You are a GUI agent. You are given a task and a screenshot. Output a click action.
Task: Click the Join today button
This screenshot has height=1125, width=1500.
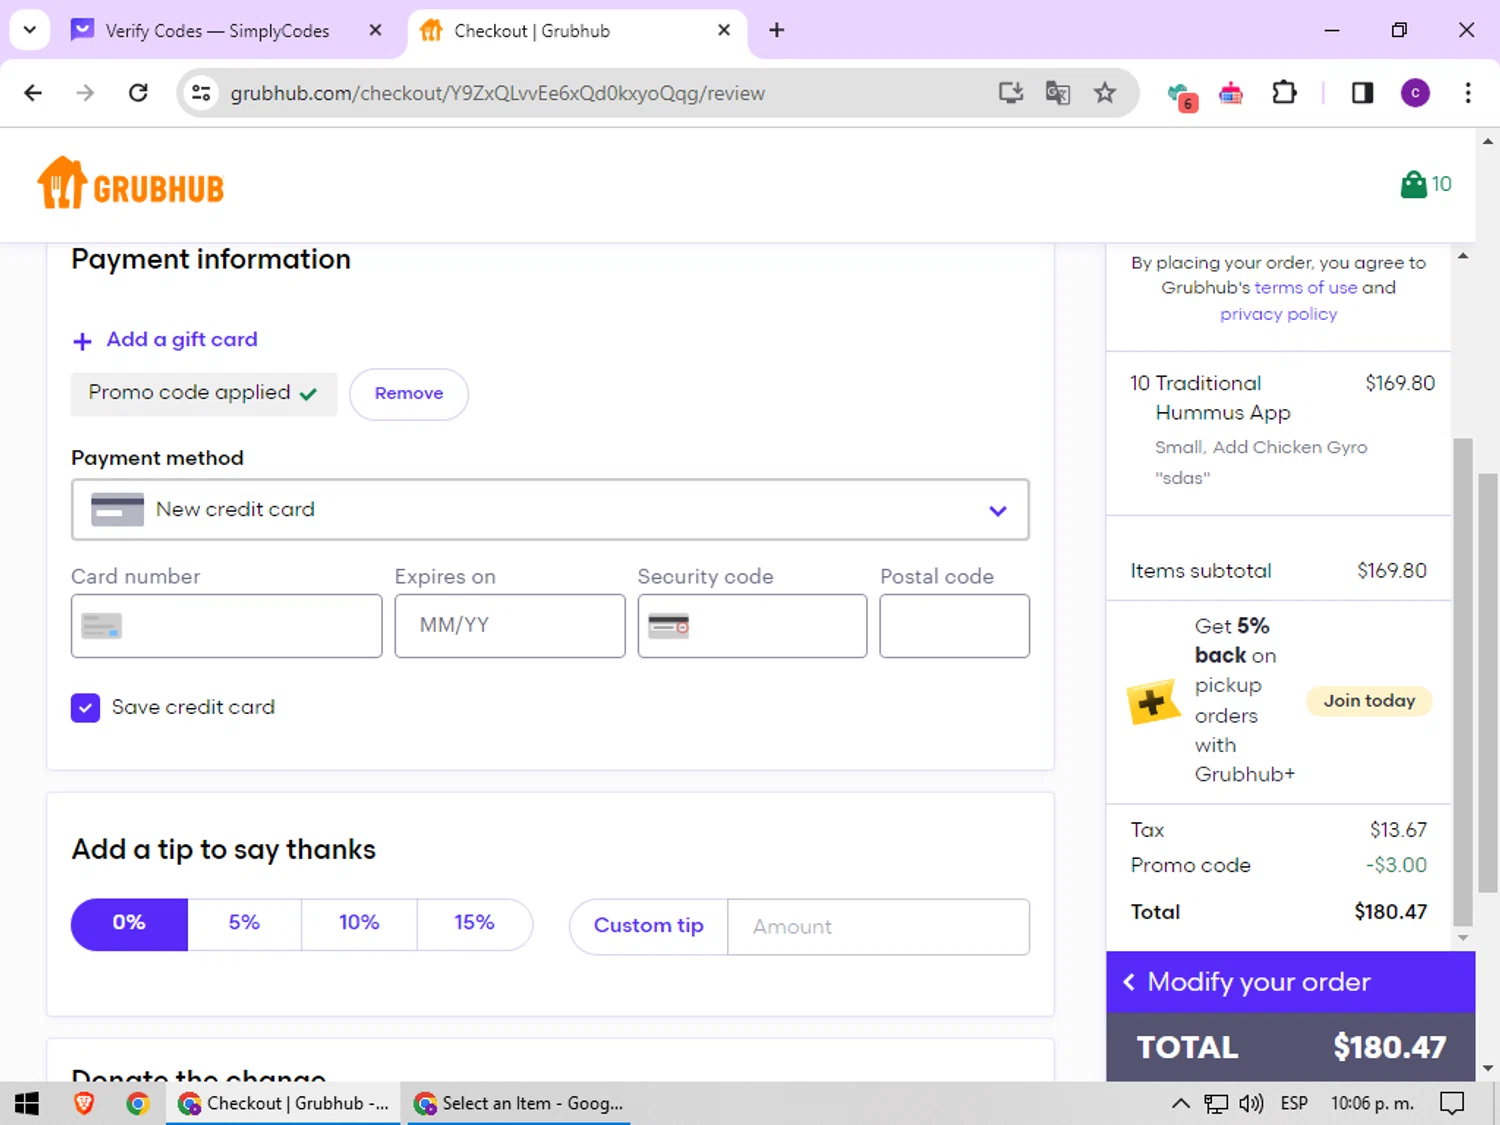tap(1369, 701)
